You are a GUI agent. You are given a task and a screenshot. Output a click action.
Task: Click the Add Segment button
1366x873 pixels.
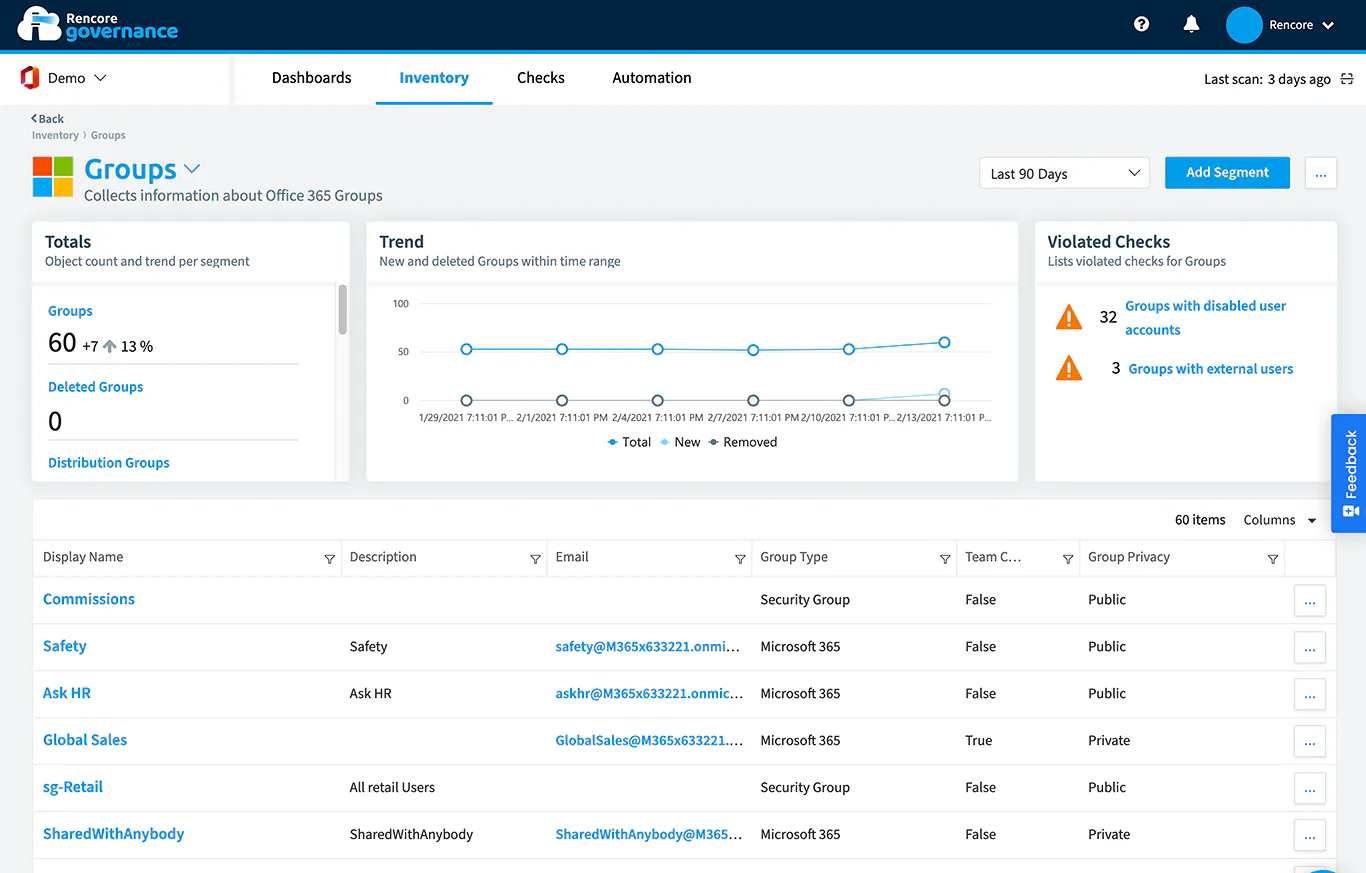click(x=1227, y=173)
